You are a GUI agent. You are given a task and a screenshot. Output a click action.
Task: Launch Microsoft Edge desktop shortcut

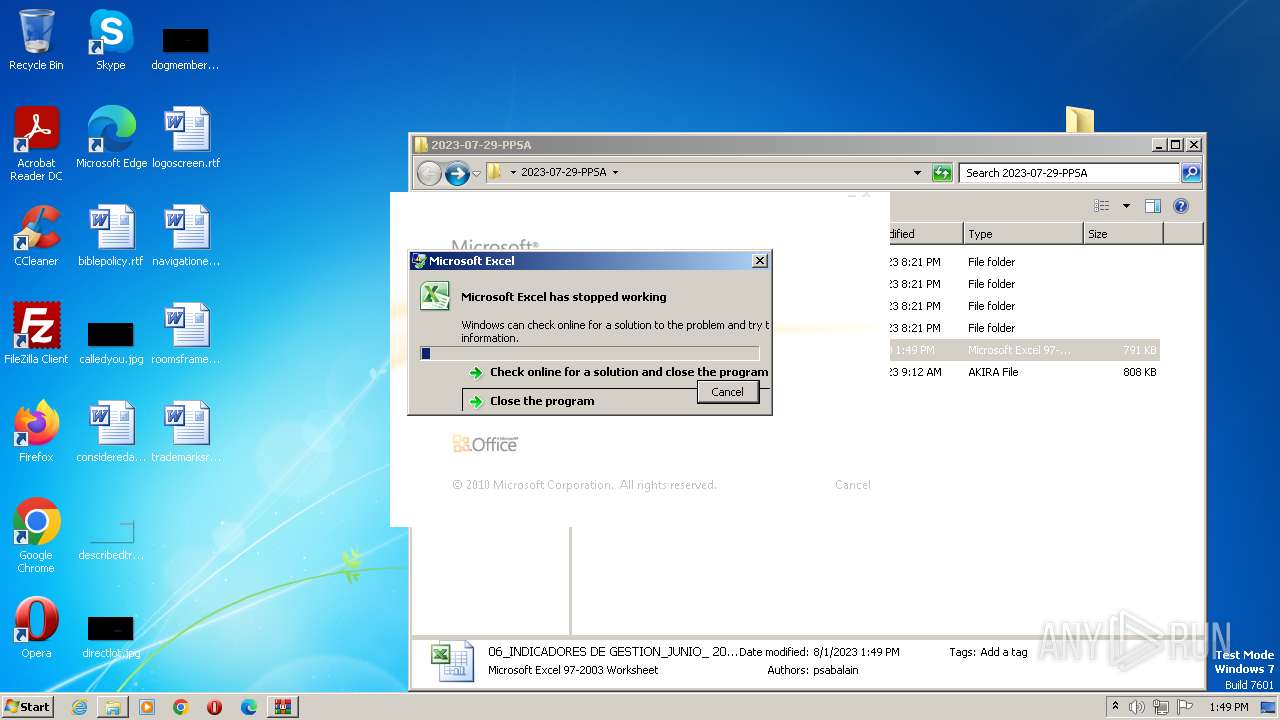(x=111, y=137)
